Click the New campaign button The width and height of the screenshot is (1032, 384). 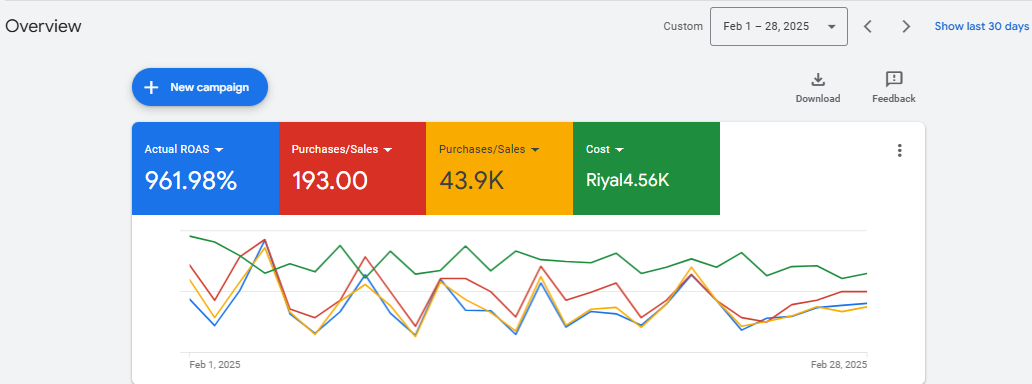200,87
